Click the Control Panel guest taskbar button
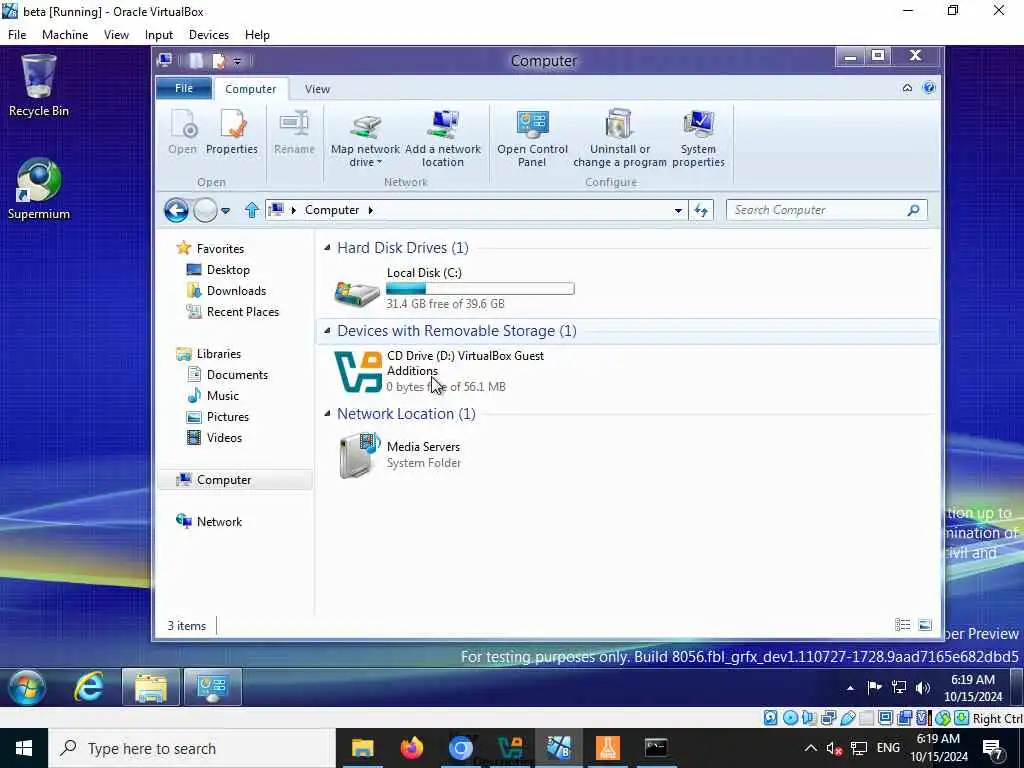 [x=213, y=687]
